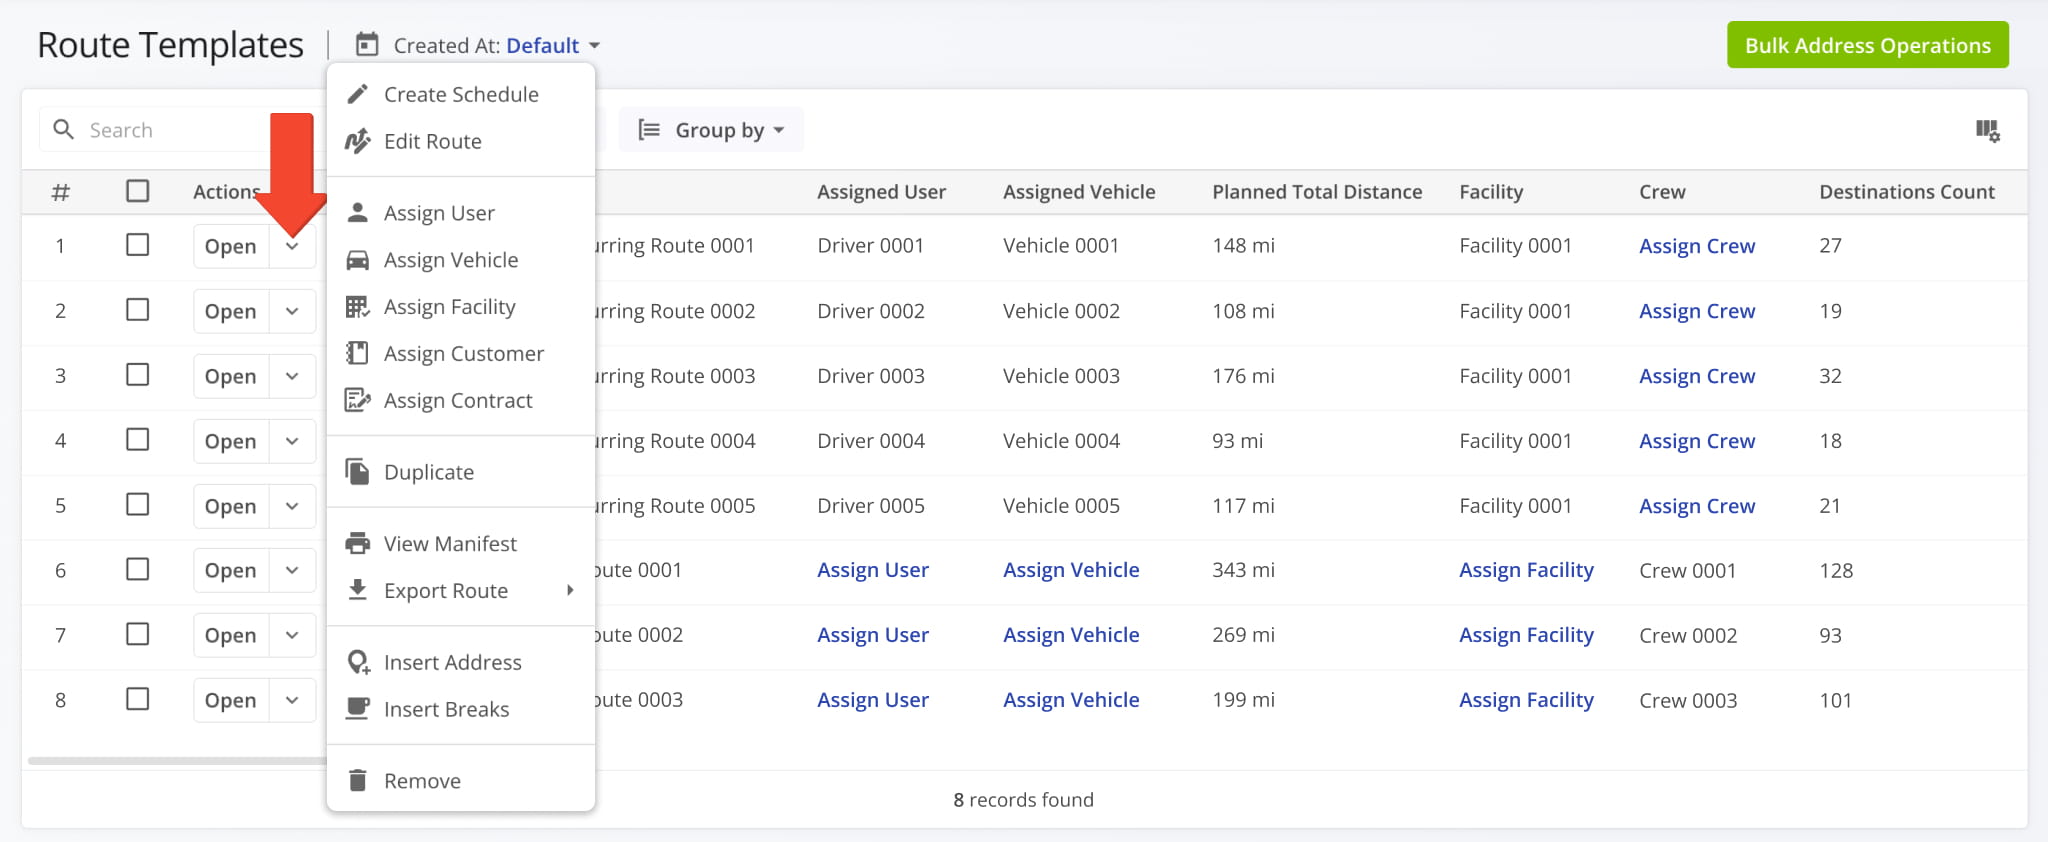Choose View Manifest from the menu
2048x842 pixels.
[x=461, y=543]
